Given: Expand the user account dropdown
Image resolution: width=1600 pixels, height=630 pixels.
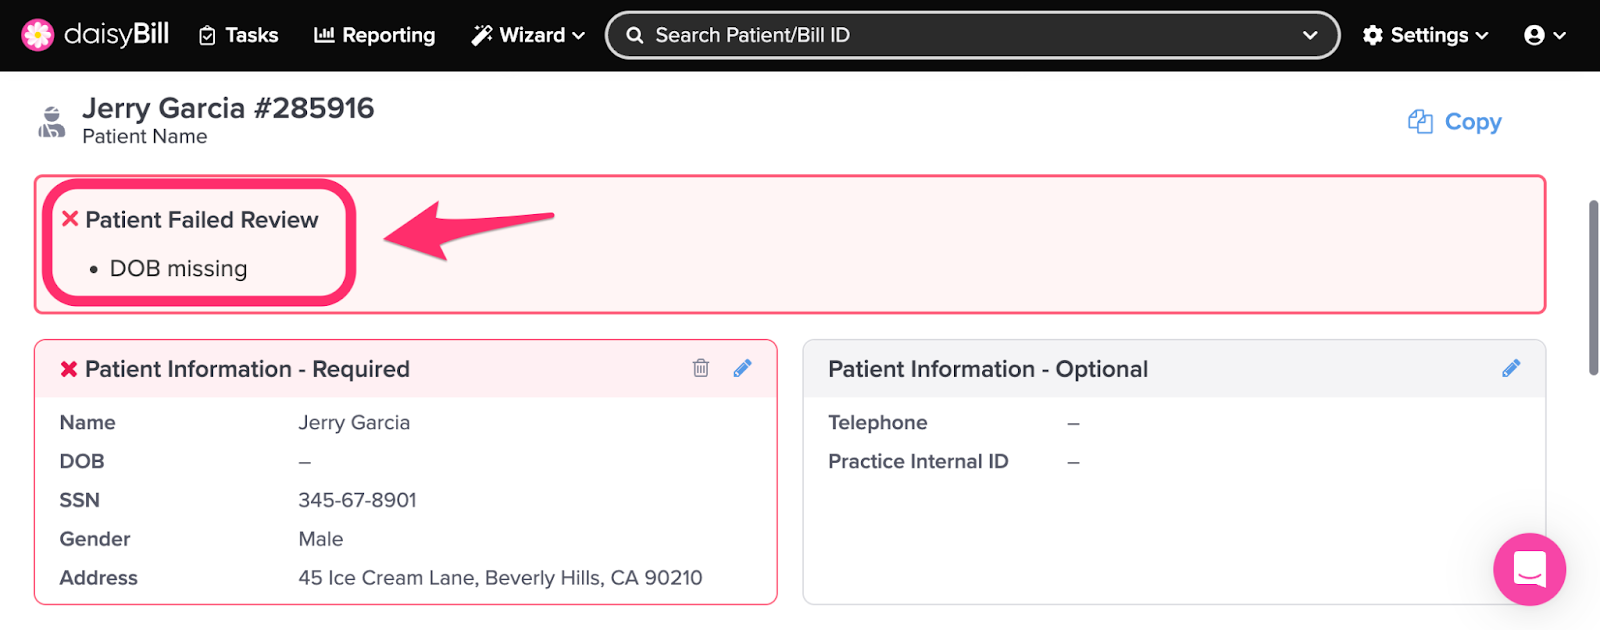Looking at the screenshot, I should coord(1545,35).
